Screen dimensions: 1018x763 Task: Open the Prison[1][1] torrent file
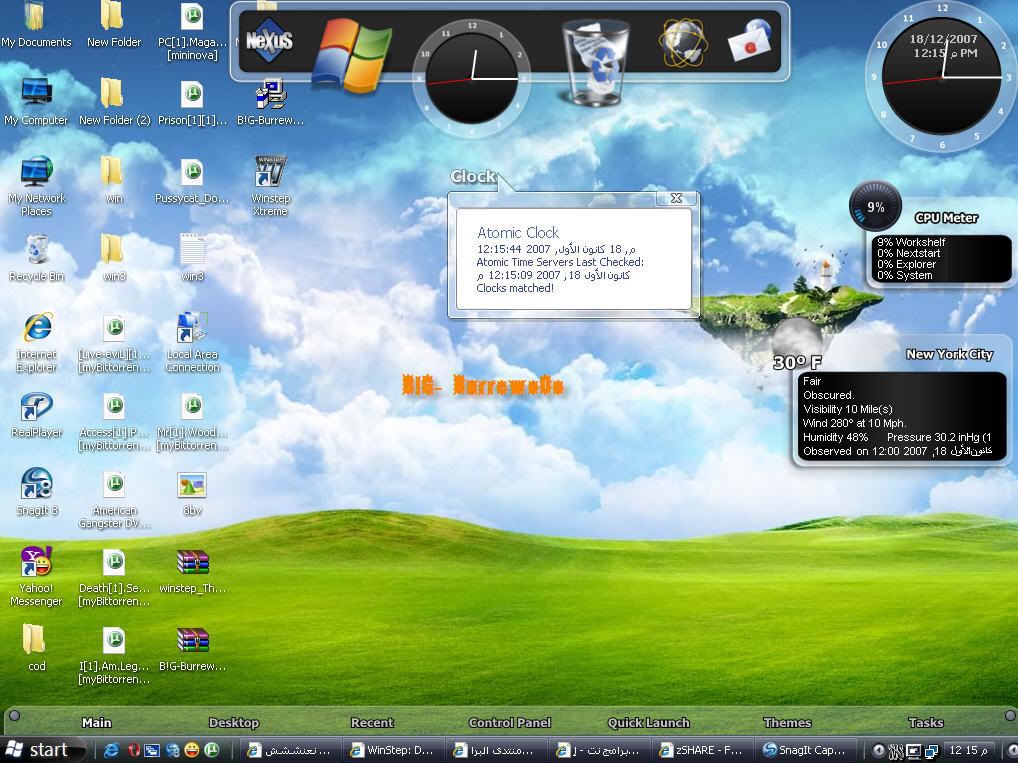192,102
